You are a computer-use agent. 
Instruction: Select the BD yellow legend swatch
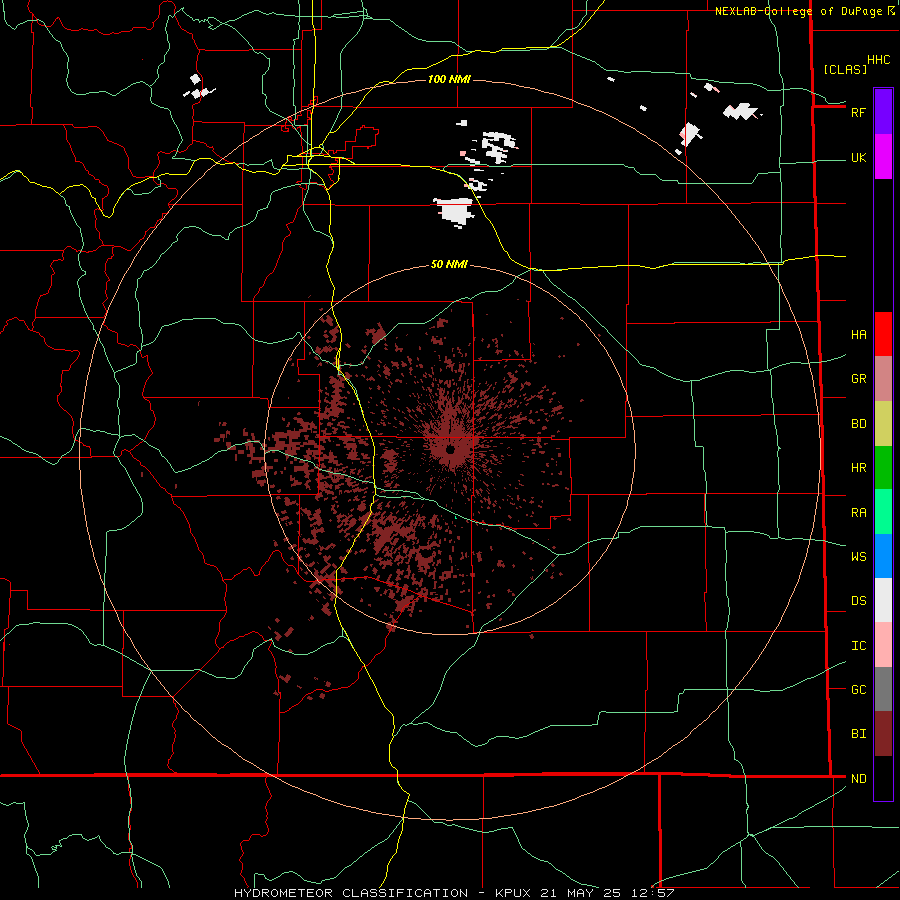(x=883, y=424)
